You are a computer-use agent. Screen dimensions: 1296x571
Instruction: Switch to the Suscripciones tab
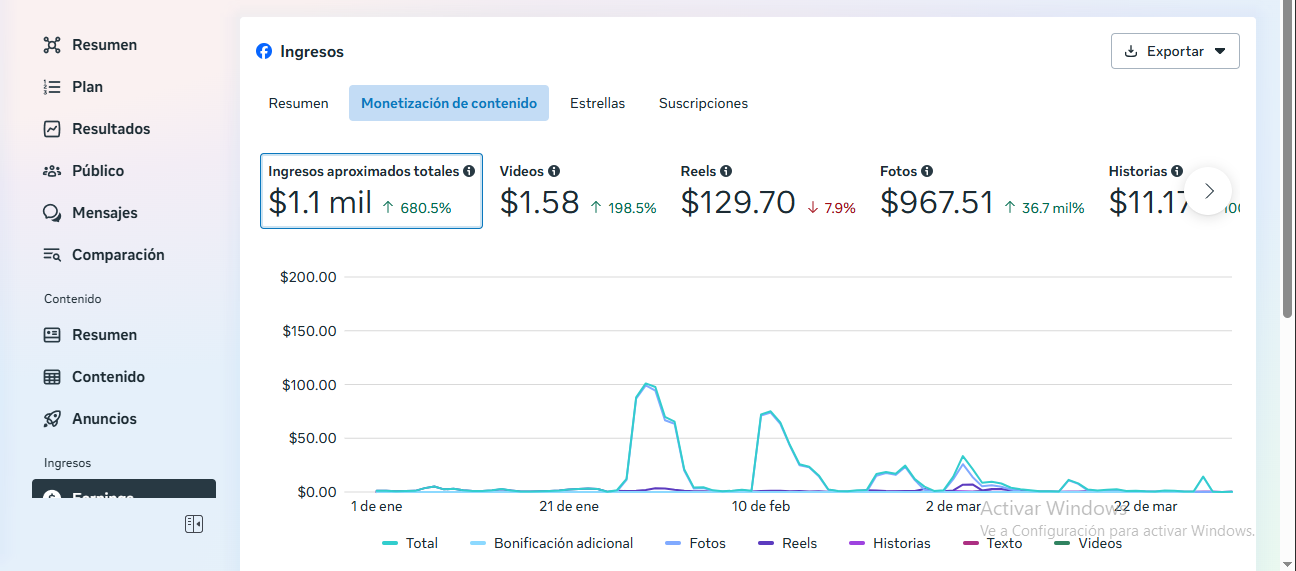pyautogui.click(x=703, y=103)
